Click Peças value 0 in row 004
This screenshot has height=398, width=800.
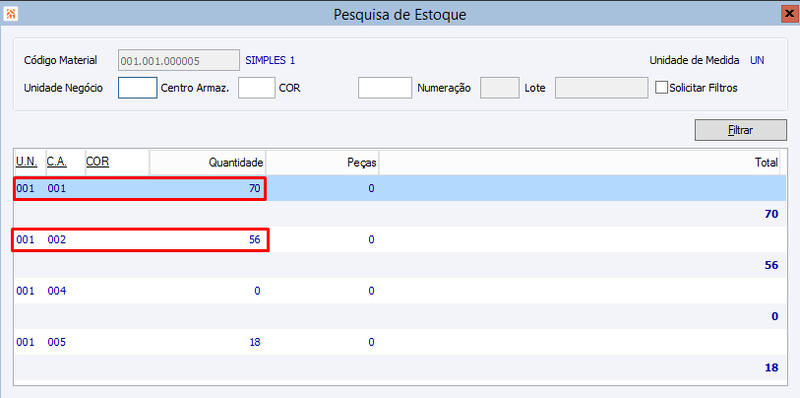pos(371,291)
